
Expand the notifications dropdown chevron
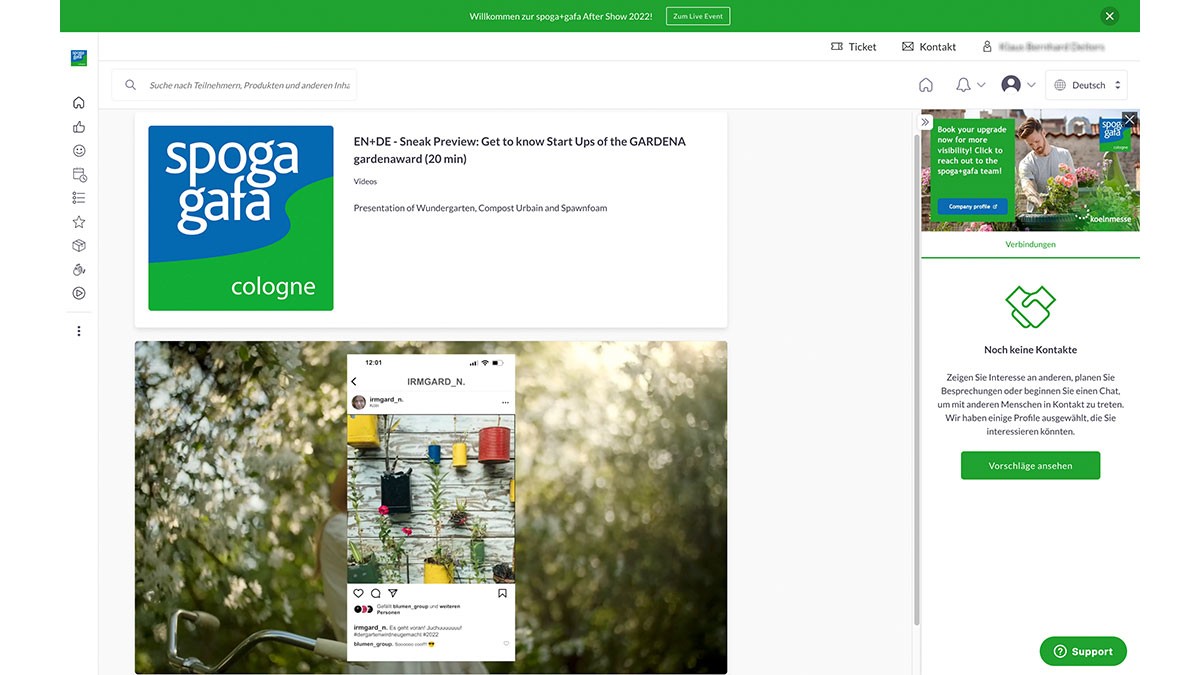pyautogui.click(x=981, y=85)
